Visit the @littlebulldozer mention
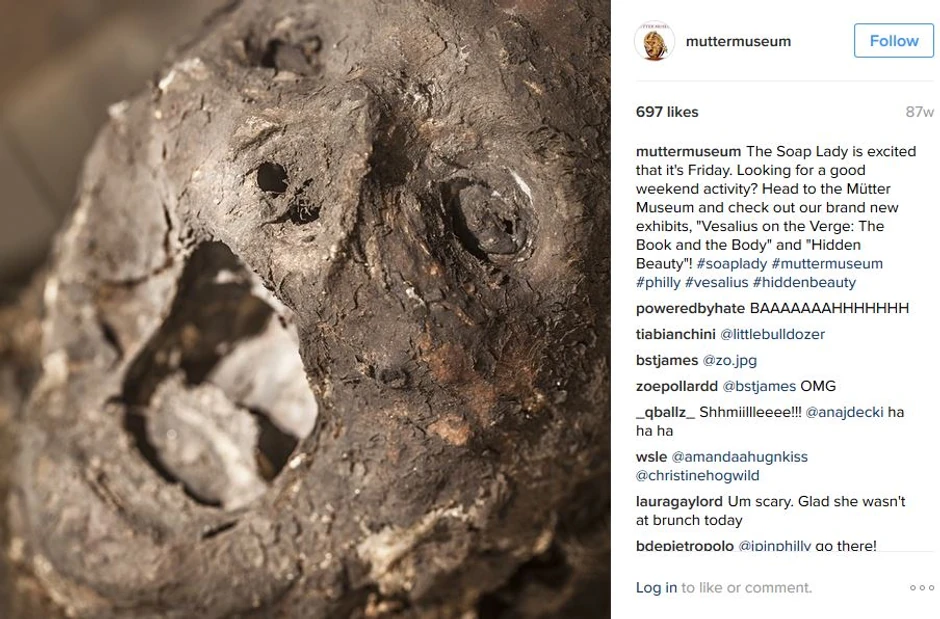940x619 pixels. [x=772, y=334]
